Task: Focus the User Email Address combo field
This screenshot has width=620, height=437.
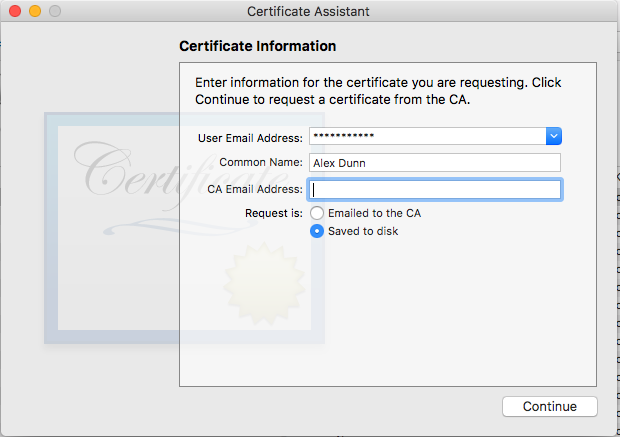Action: 426,136
